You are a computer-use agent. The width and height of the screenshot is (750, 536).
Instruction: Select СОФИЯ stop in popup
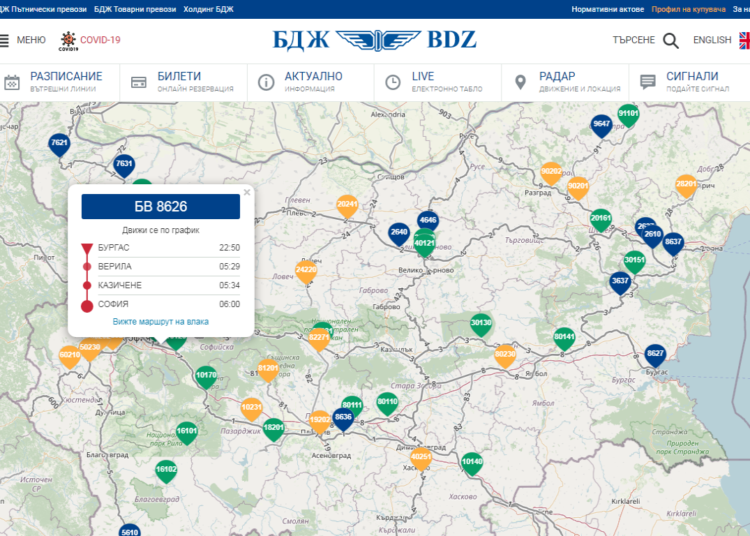point(161,304)
